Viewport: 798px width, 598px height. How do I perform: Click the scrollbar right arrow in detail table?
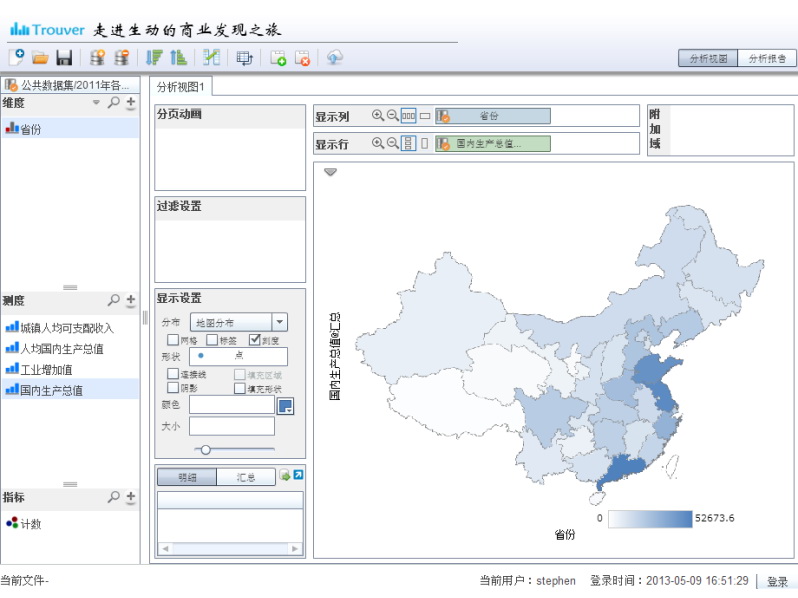pyautogui.click(x=295, y=549)
